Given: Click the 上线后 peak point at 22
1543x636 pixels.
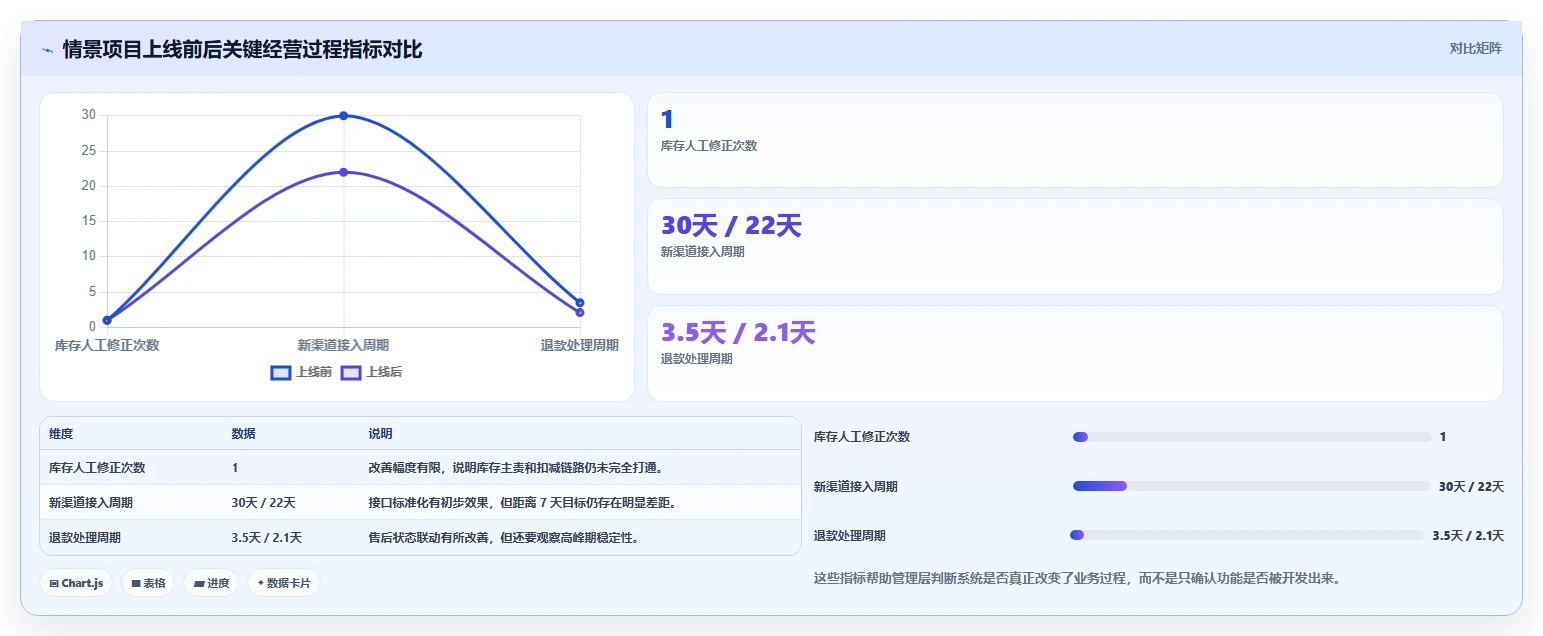Looking at the screenshot, I should [x=343, y=172].
